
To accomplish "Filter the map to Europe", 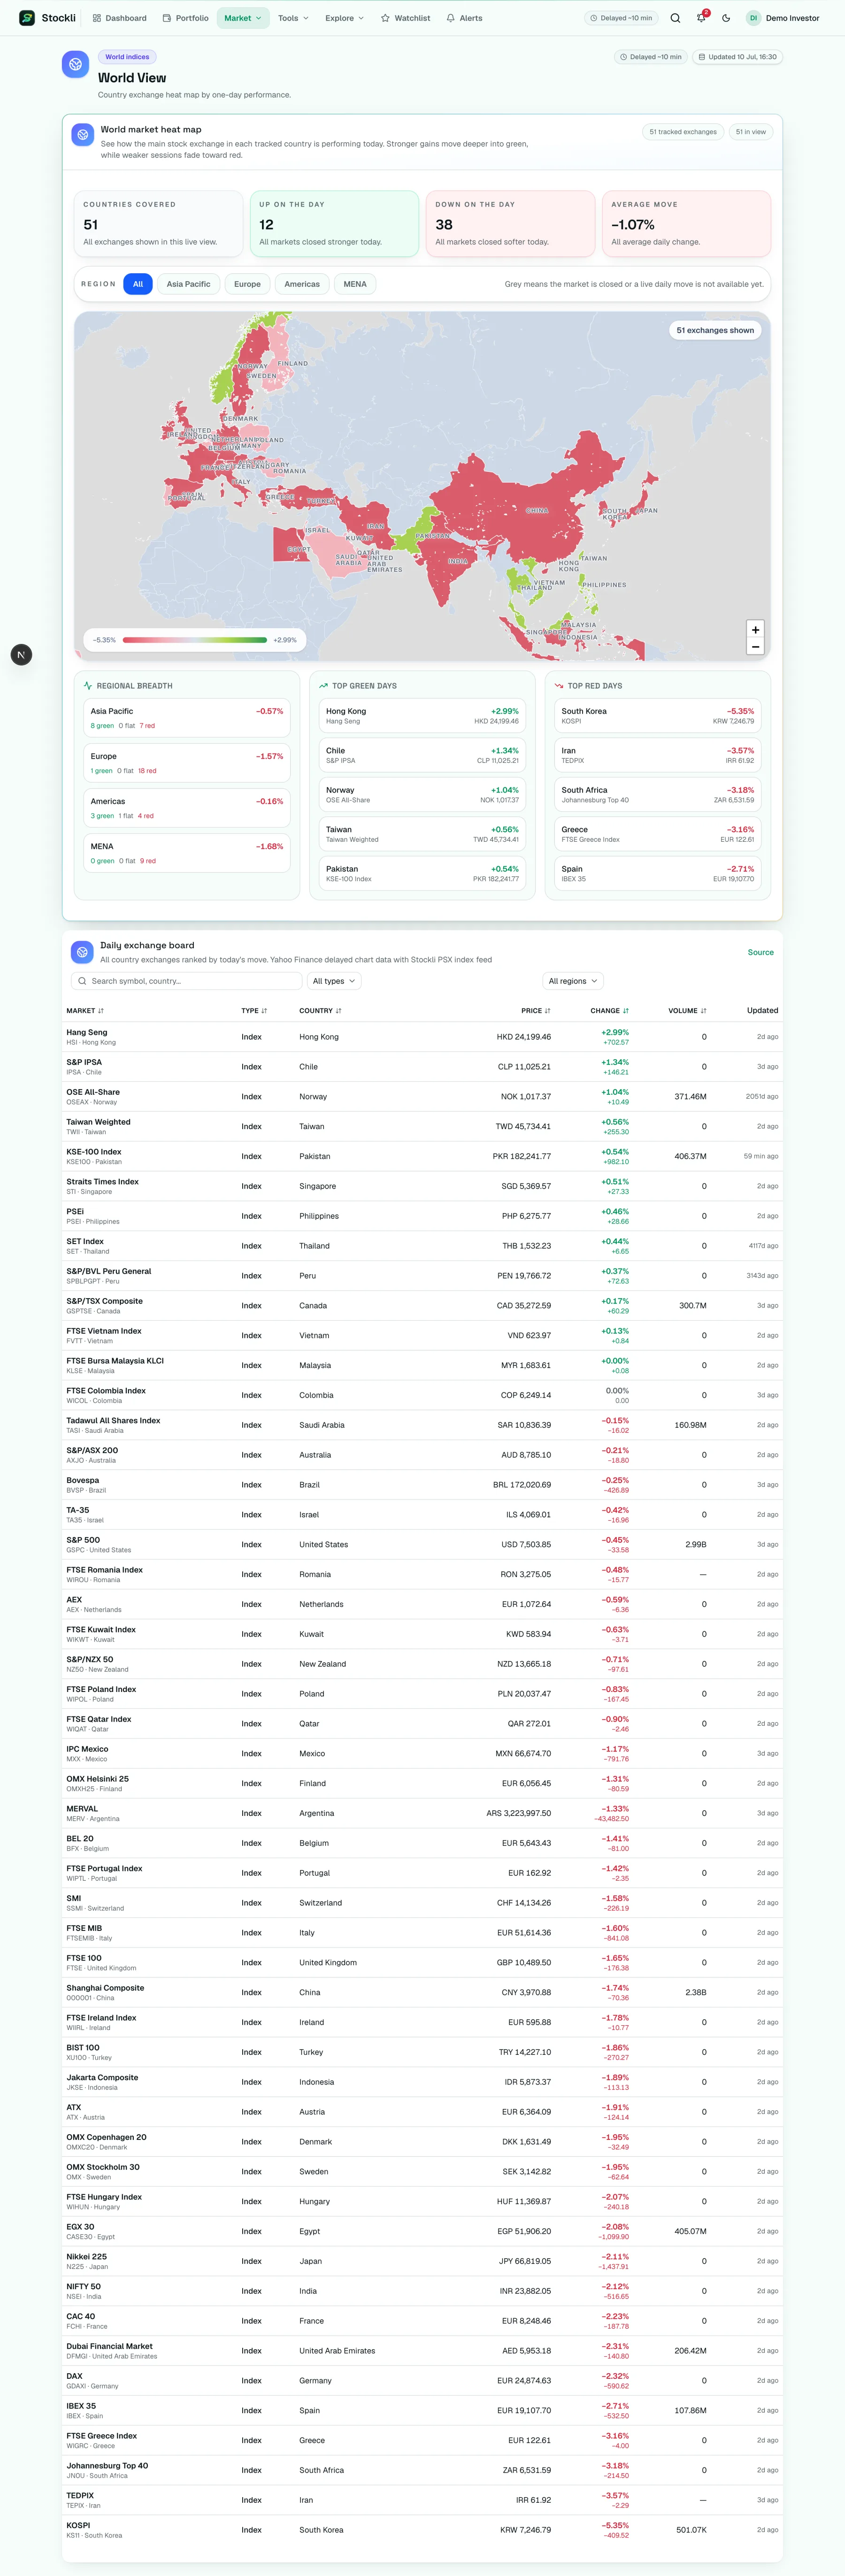I will pos(247,284).
